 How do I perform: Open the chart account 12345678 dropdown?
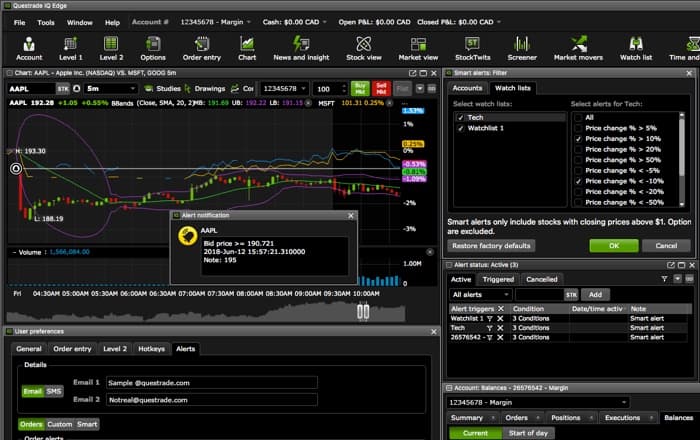coord(284,89)
